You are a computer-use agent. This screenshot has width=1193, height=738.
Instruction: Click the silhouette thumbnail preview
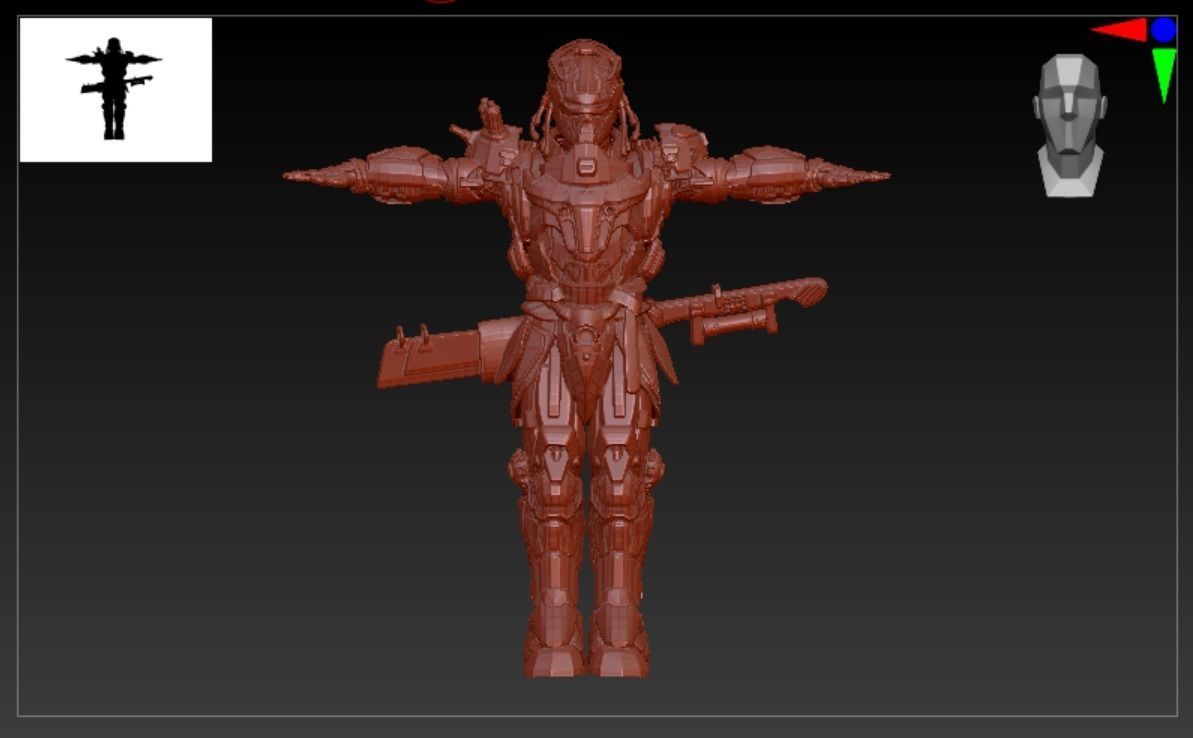click(116, 90)
